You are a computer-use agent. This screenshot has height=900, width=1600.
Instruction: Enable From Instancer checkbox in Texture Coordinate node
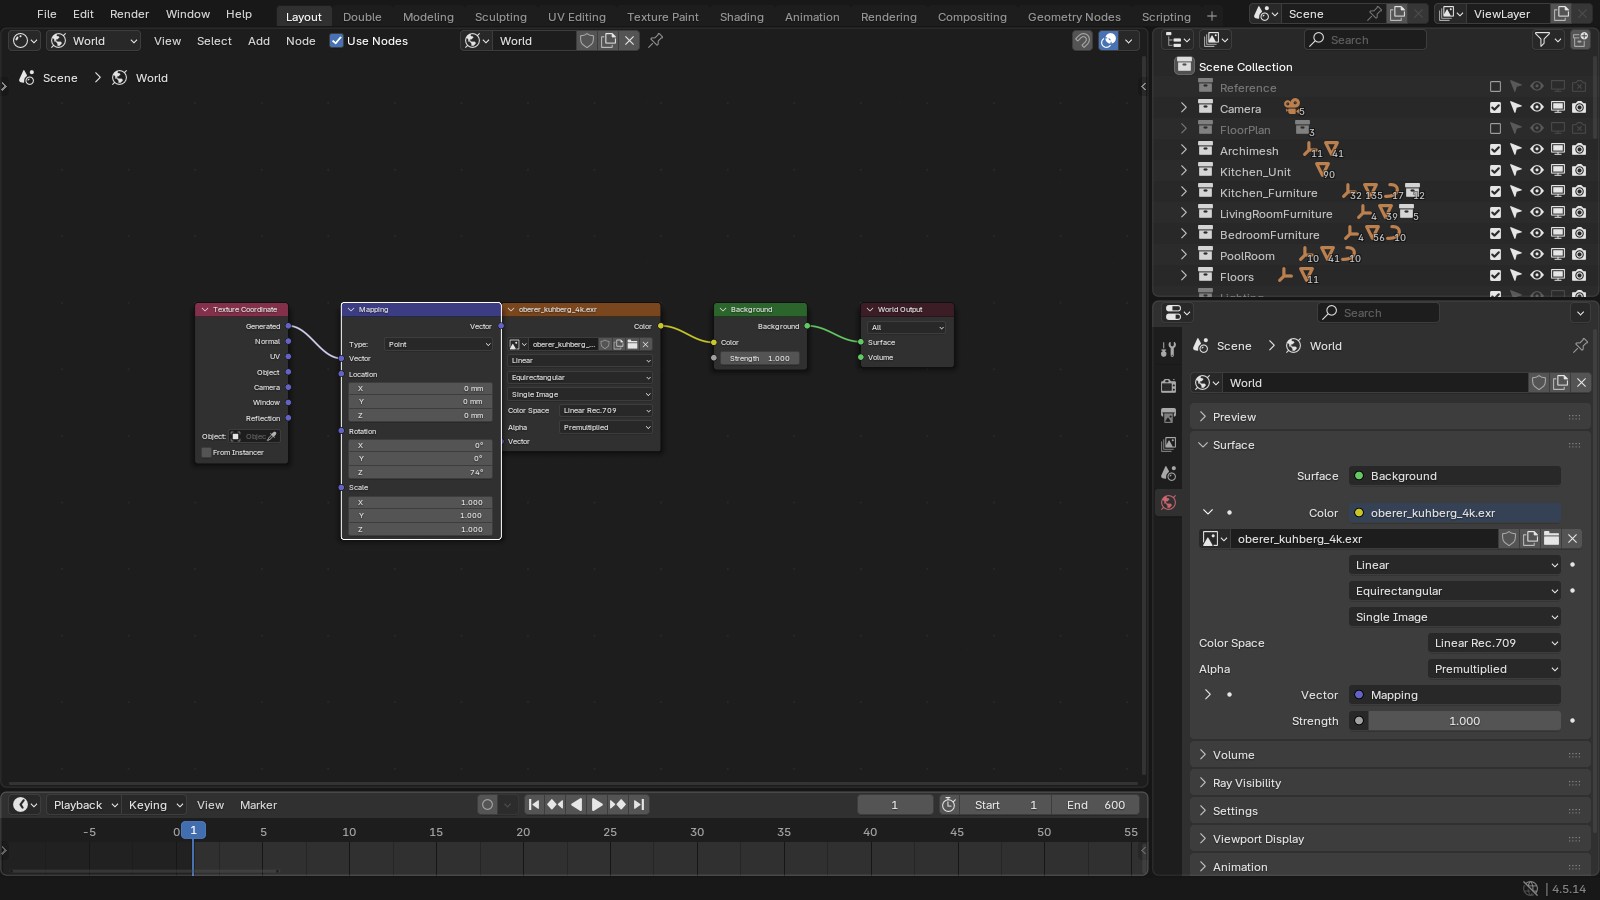click(207, 453)
